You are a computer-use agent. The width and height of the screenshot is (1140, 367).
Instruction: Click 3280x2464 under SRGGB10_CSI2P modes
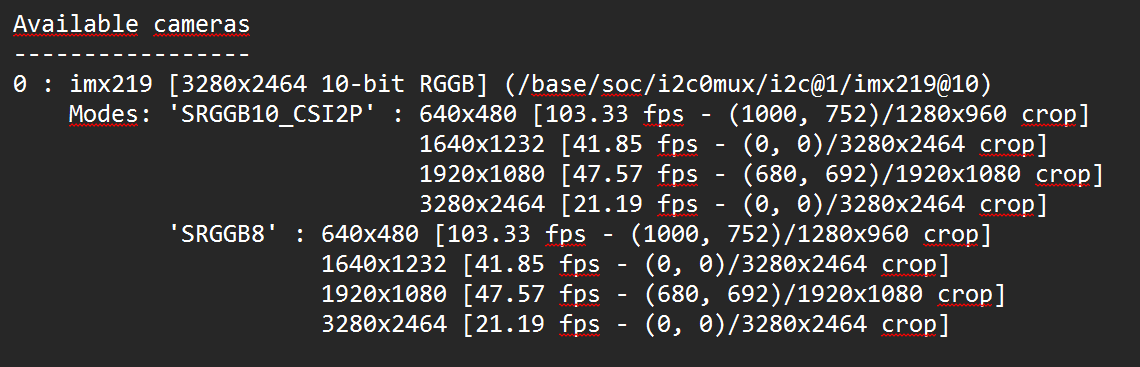(x=482, y=204)
